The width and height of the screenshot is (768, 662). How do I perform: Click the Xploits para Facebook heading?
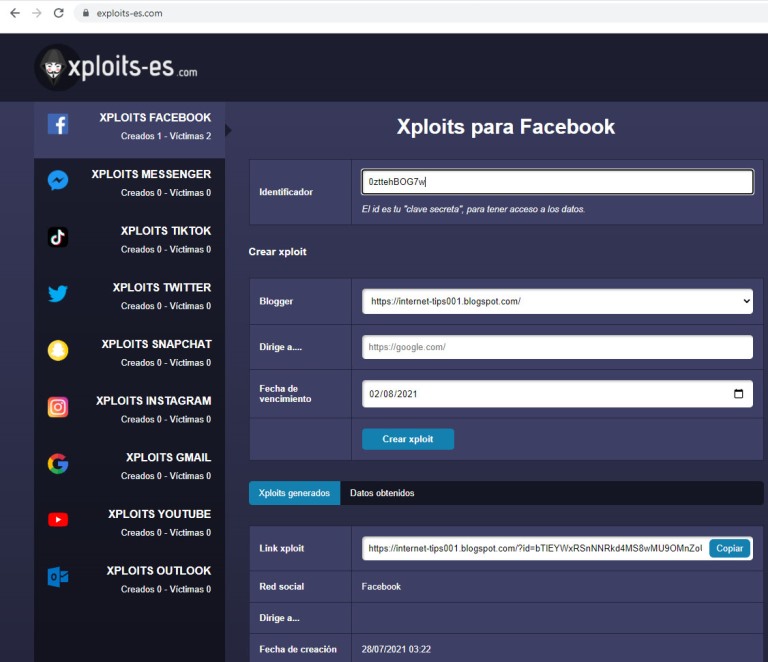click(506, 127)
